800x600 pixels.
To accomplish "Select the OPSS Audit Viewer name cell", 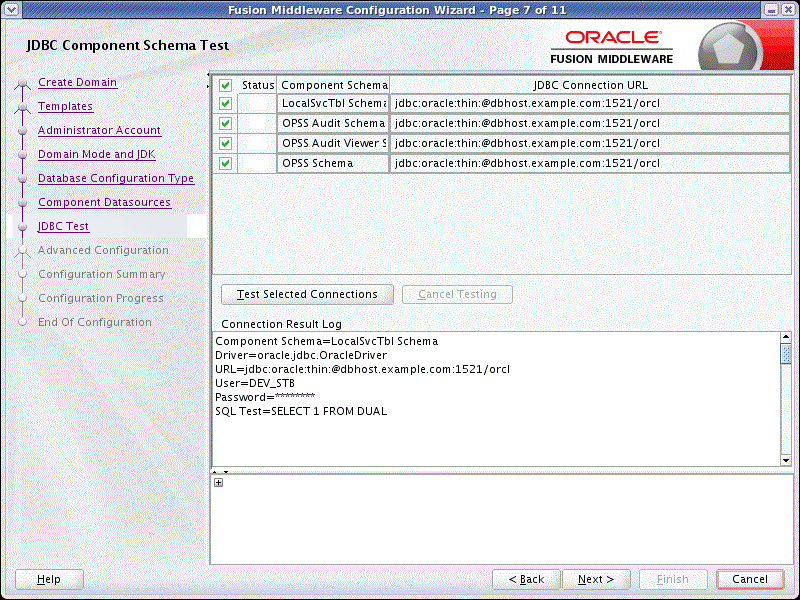I will tap(333, 143).
